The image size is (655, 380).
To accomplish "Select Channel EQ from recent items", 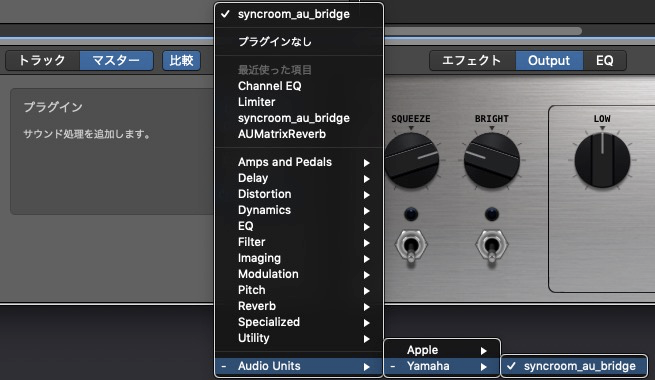I will [299, 86].
